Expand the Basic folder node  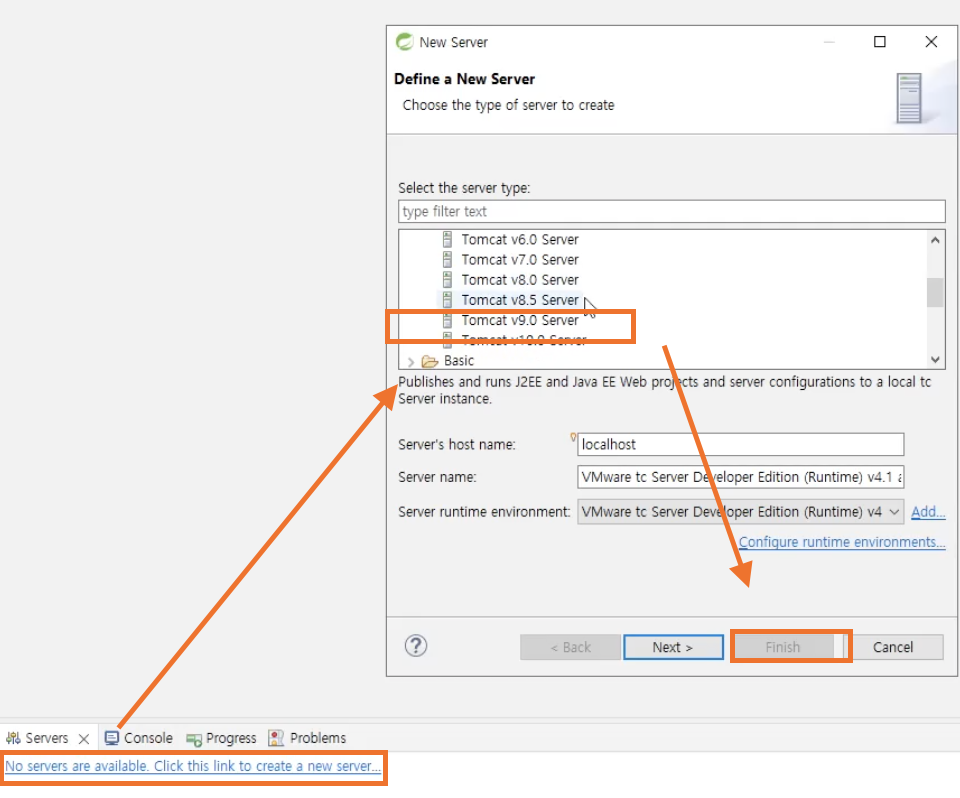(x=411, y=361)
